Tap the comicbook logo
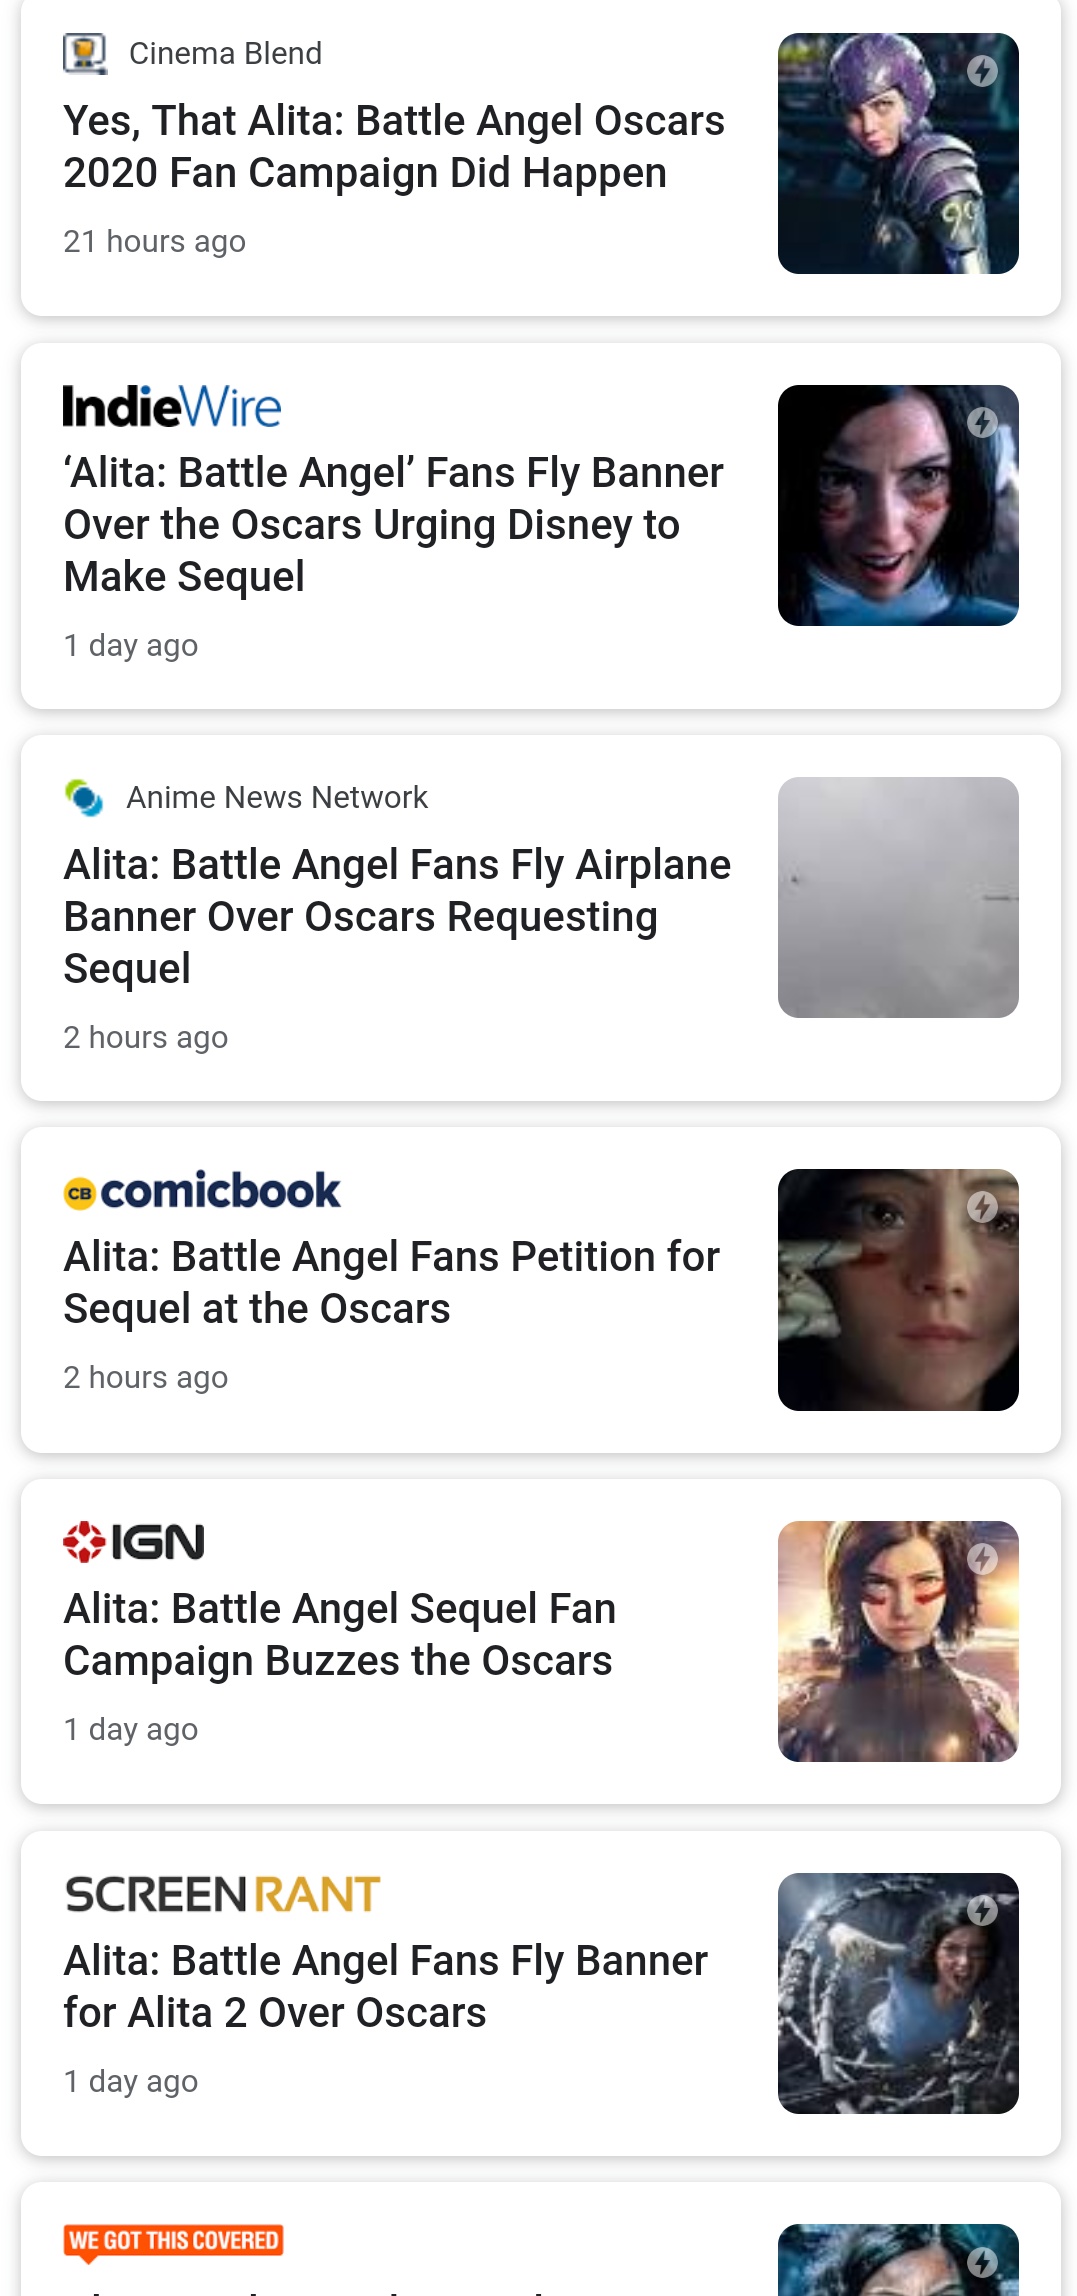 202,1191
